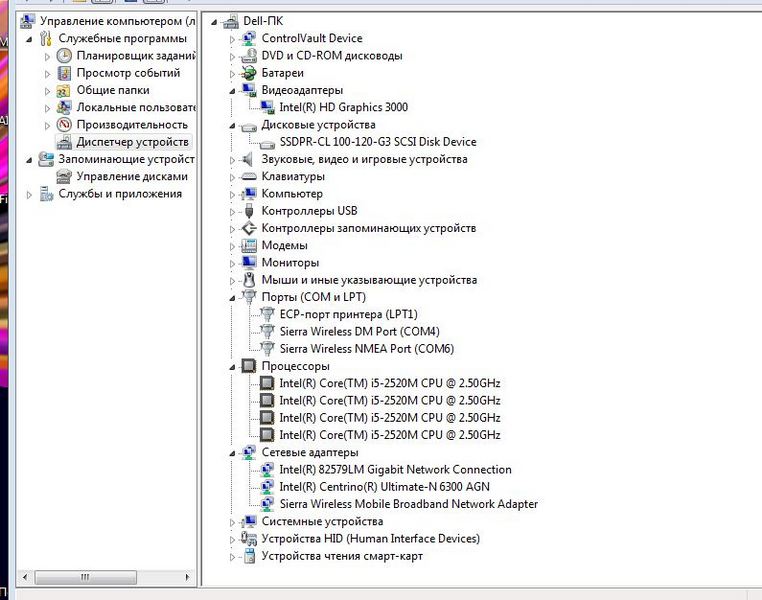This screenshot has height=600, width=762.
Task: Collapse the Процессоры category
Action: [233, 367]
